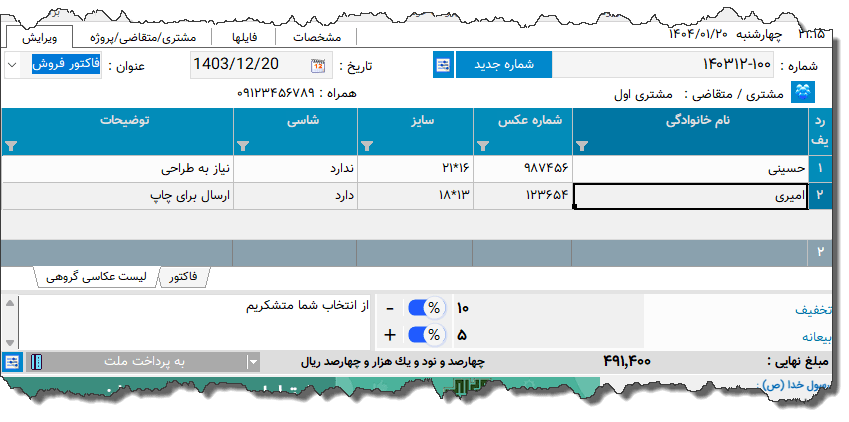This screenshot has width=849, height=422.
Task: Filter the توضیحات column
Action: tap(11, 146)
